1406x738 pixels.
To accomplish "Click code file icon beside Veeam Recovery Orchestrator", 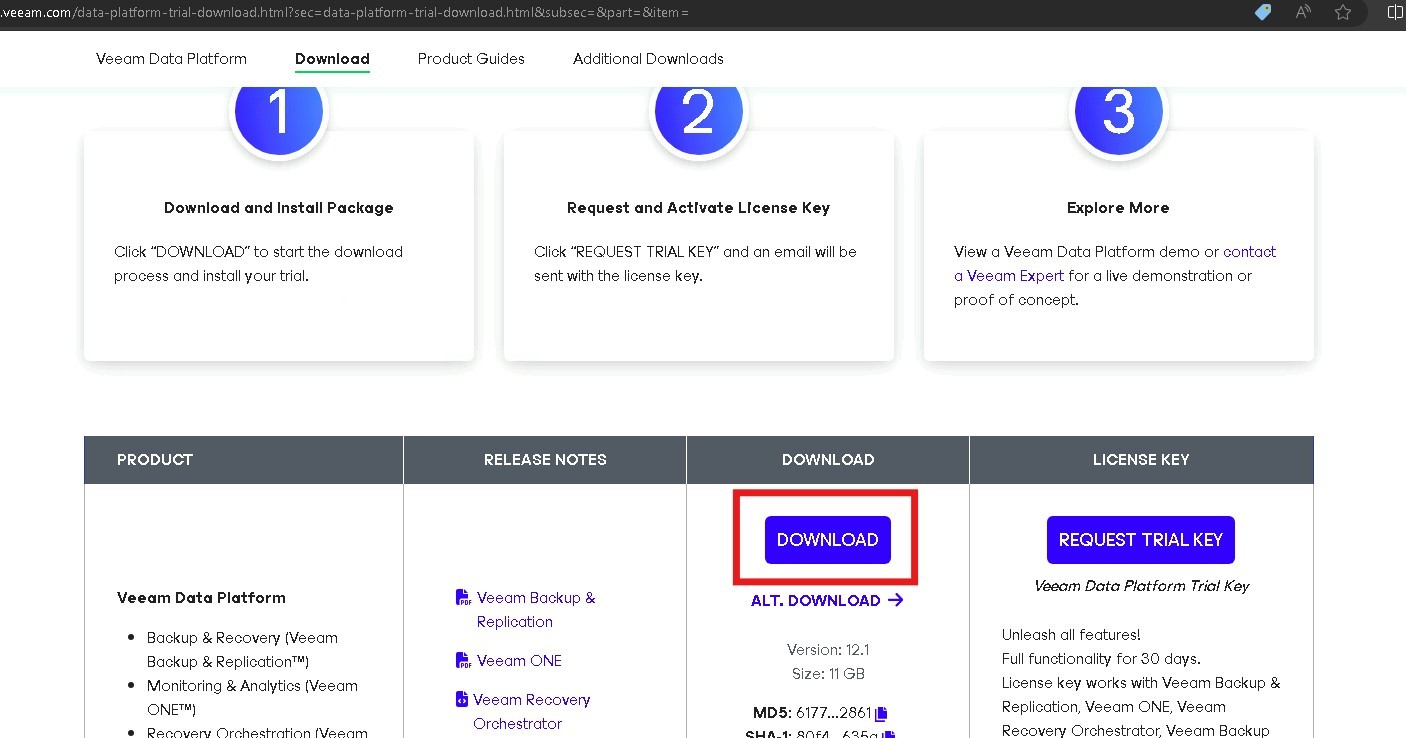I will pyautogui.click(x=462, y=700).
